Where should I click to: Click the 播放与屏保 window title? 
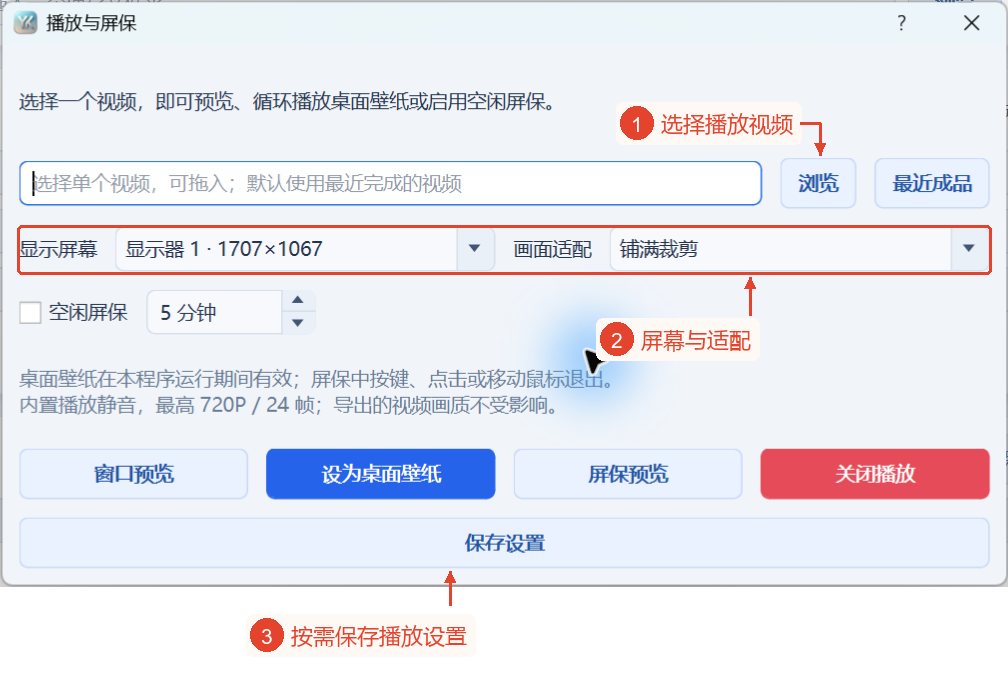pyautogui.click(x=91, y=23)
